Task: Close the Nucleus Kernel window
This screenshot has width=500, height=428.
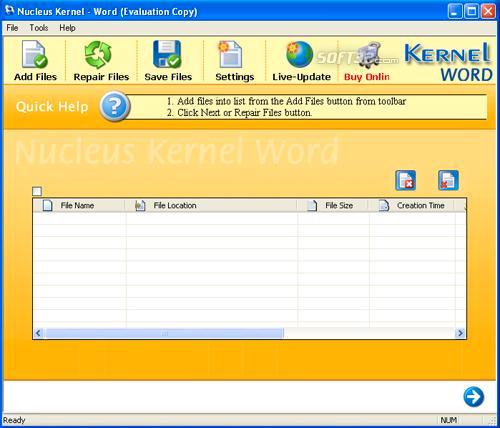Action: (x=488, y=11)
